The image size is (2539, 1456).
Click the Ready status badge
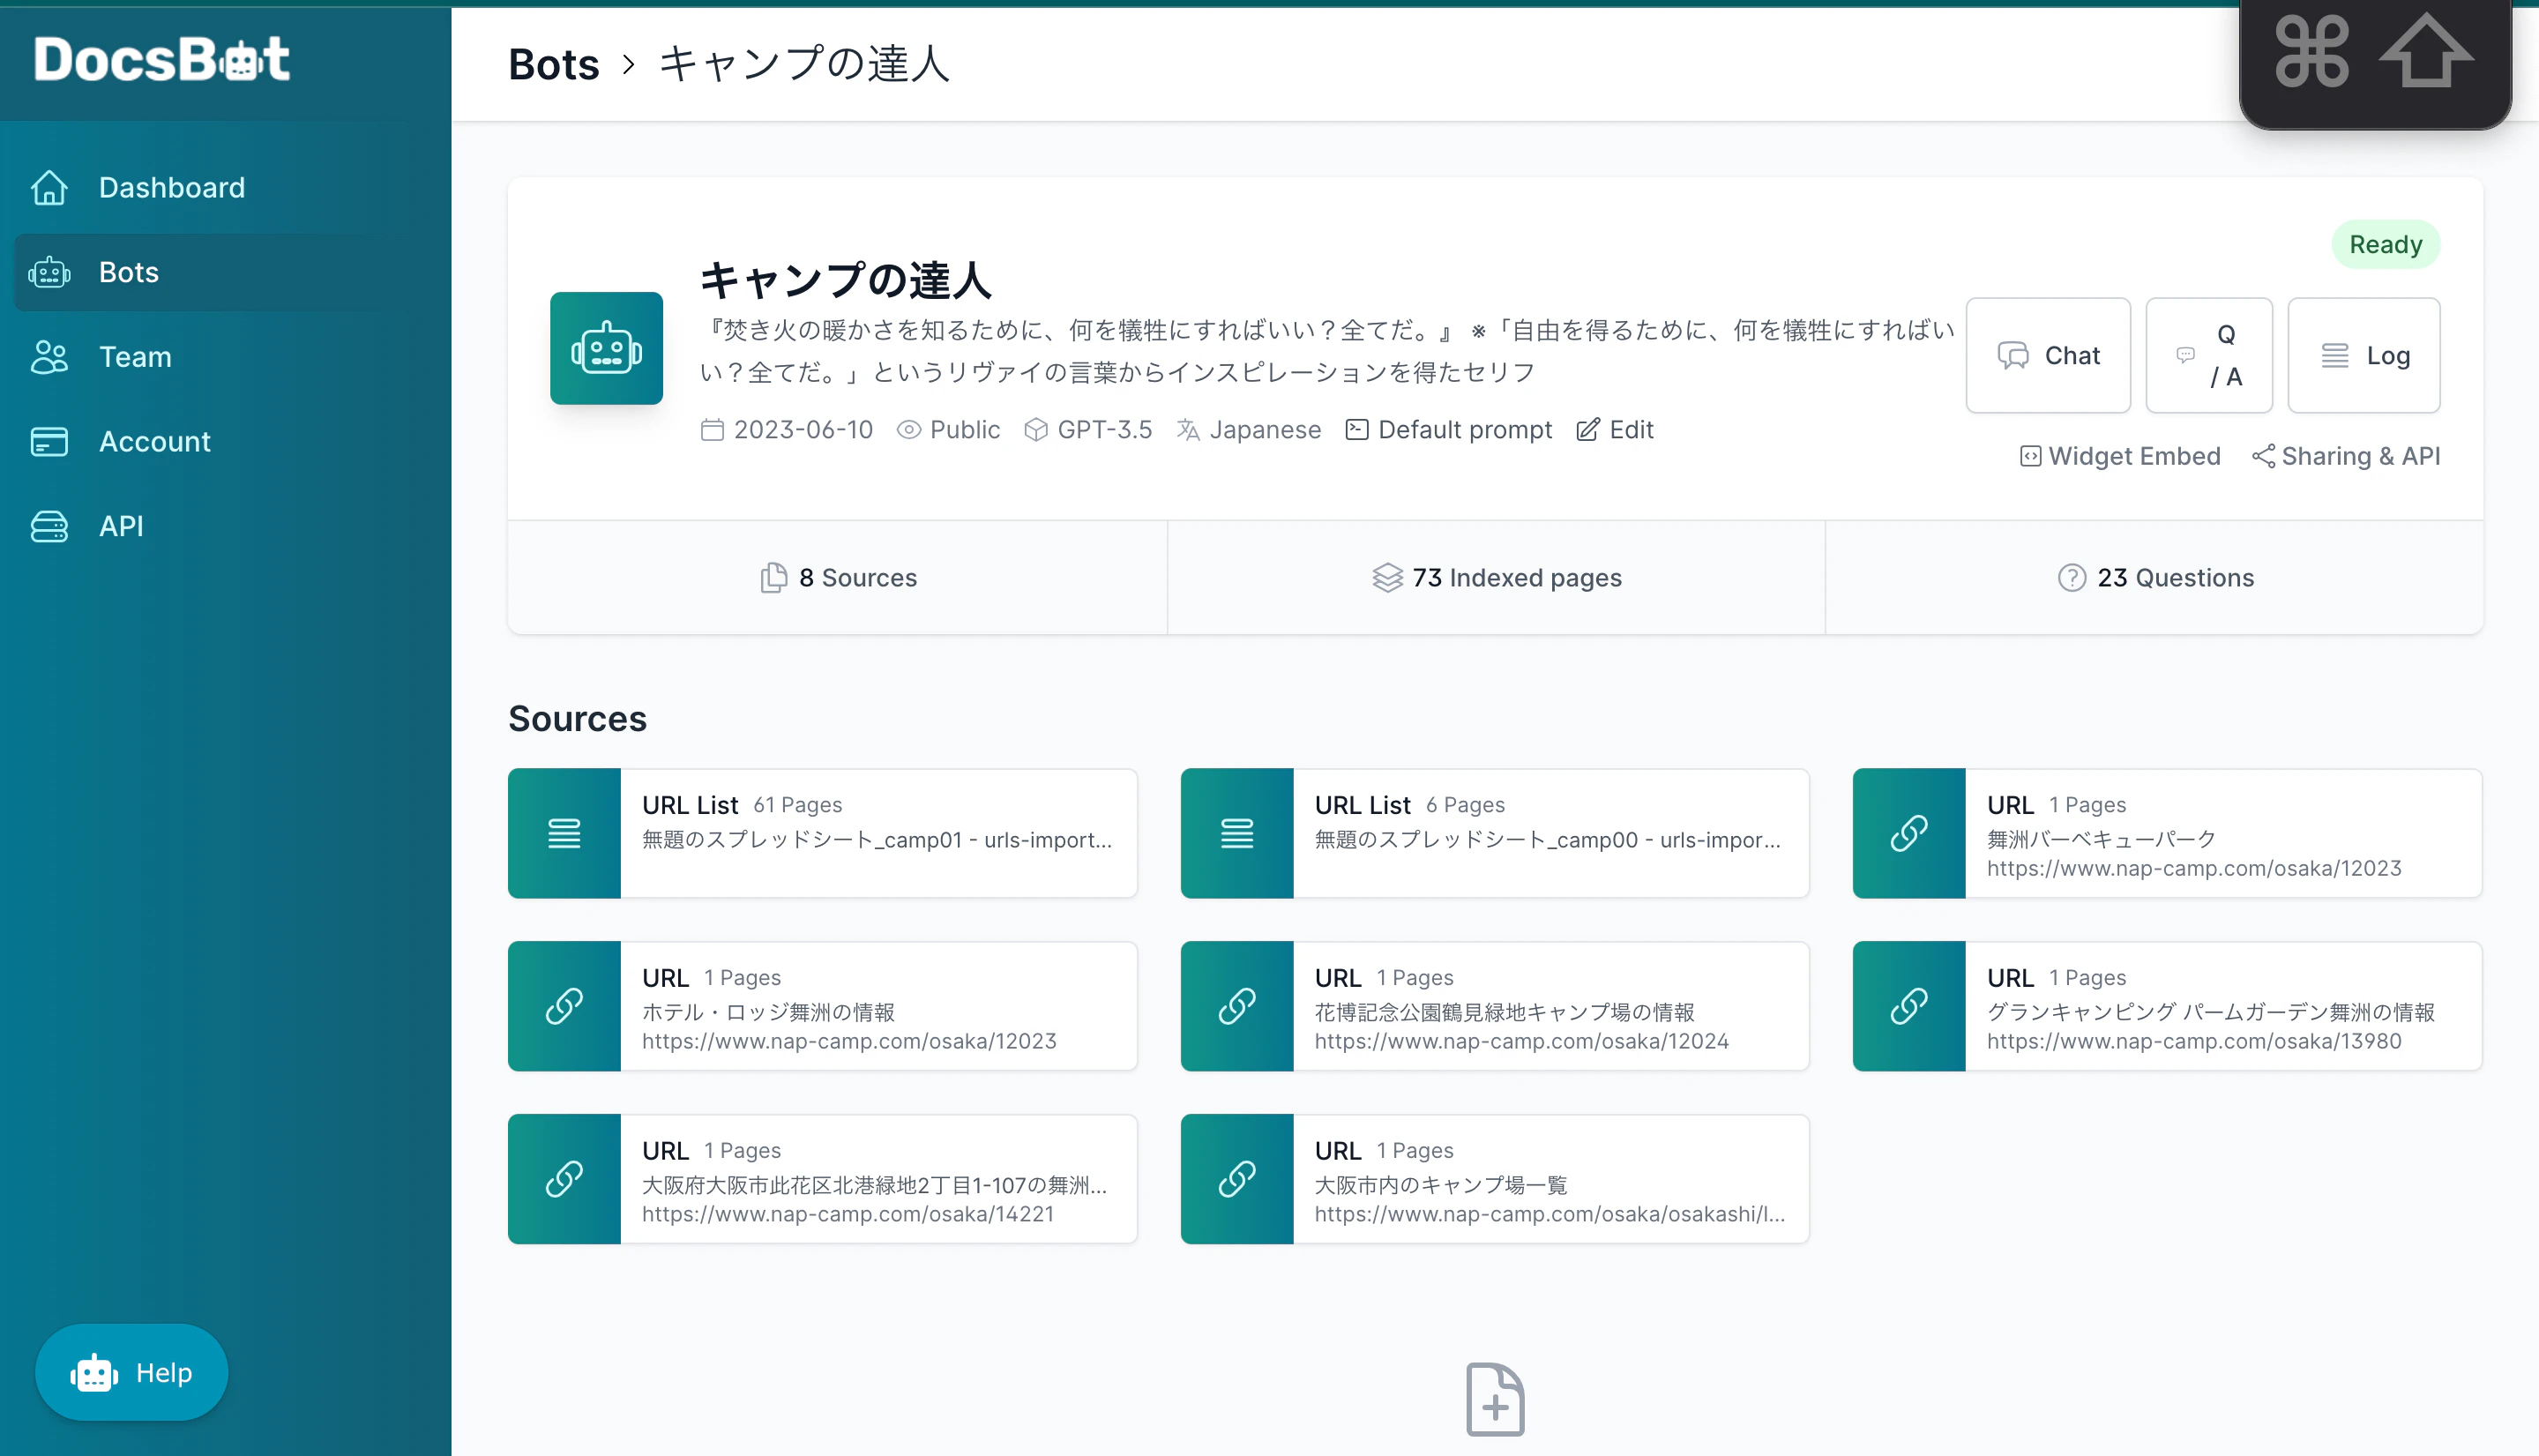click(2385, 244)
